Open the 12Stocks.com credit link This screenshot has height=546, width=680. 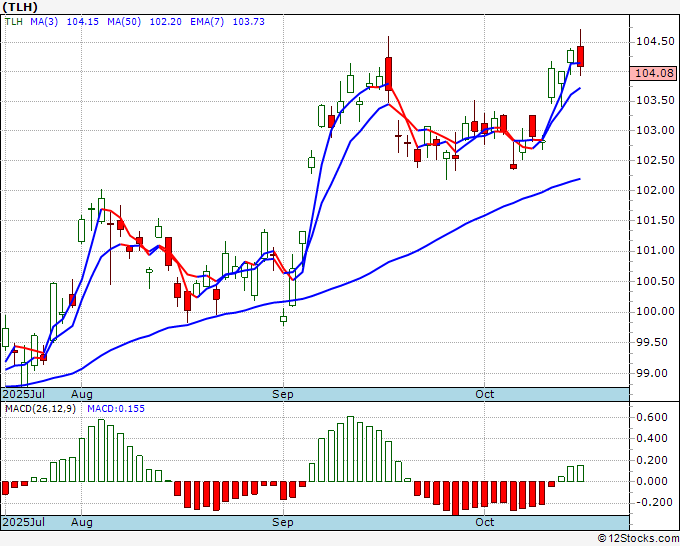(638, 539)
